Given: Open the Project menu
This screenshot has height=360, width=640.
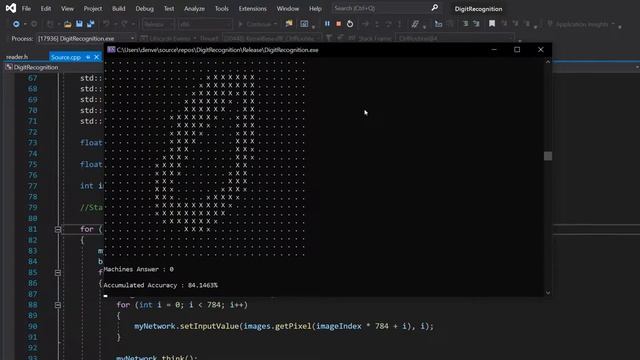Looking at the screenshot, I should pos(93,9).
